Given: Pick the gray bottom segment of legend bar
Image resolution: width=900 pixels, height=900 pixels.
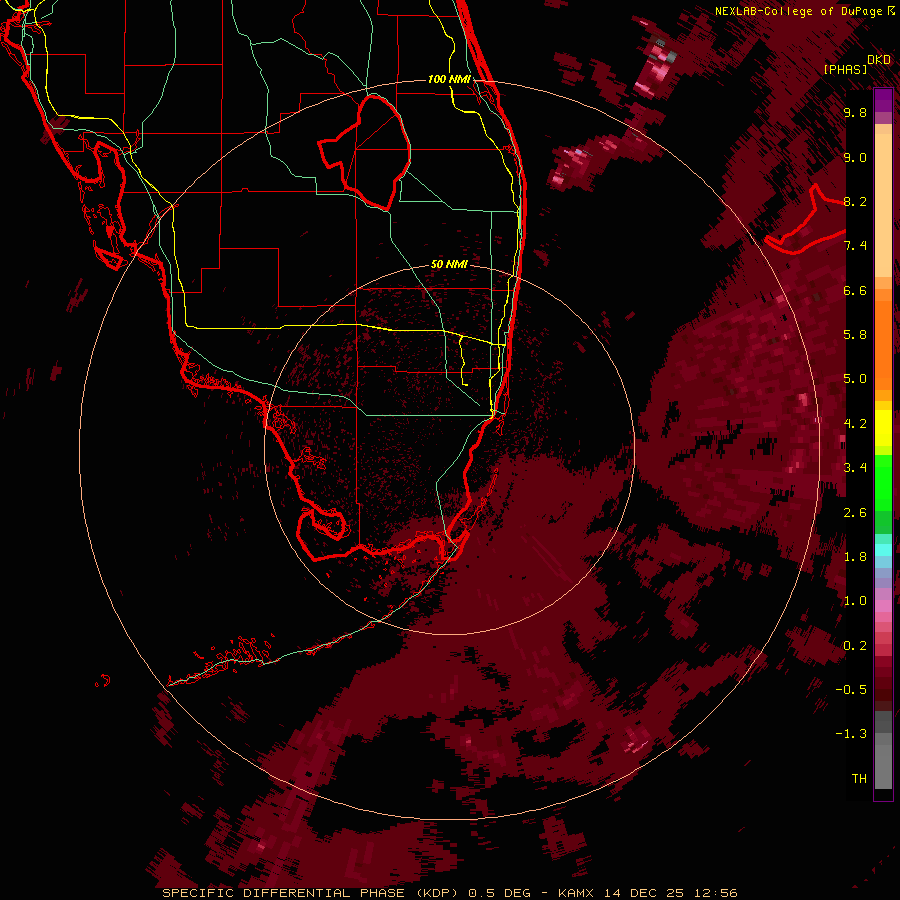Looking at the screenshot, I should pos(883,766).
